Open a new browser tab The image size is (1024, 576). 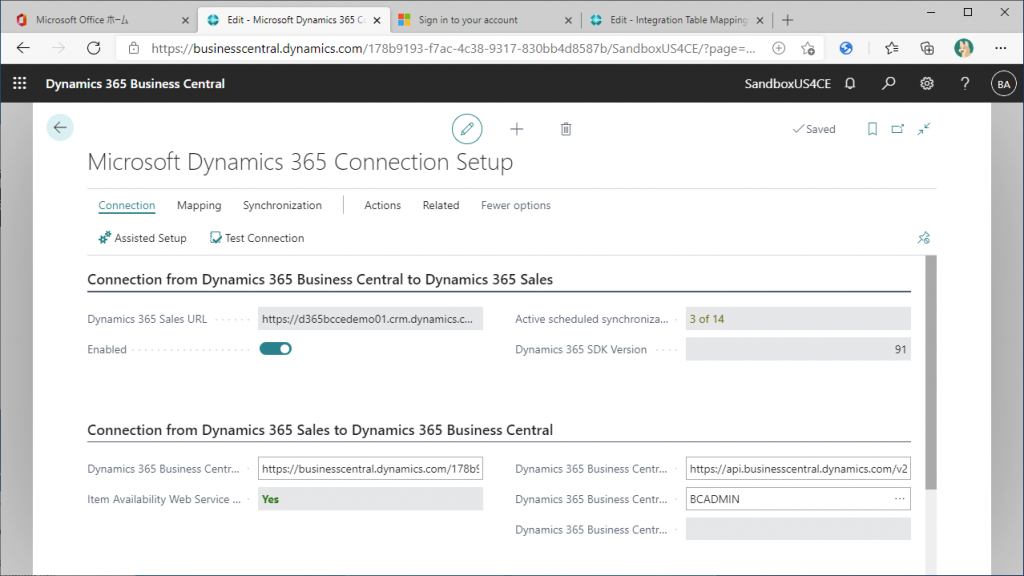pos(788,20)
